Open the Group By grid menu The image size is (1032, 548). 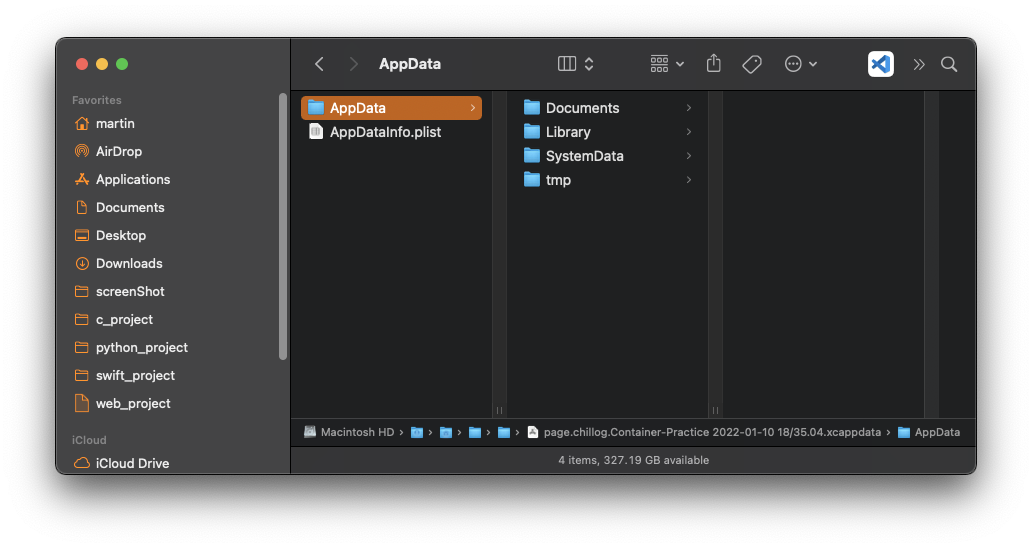coord(667,64)
